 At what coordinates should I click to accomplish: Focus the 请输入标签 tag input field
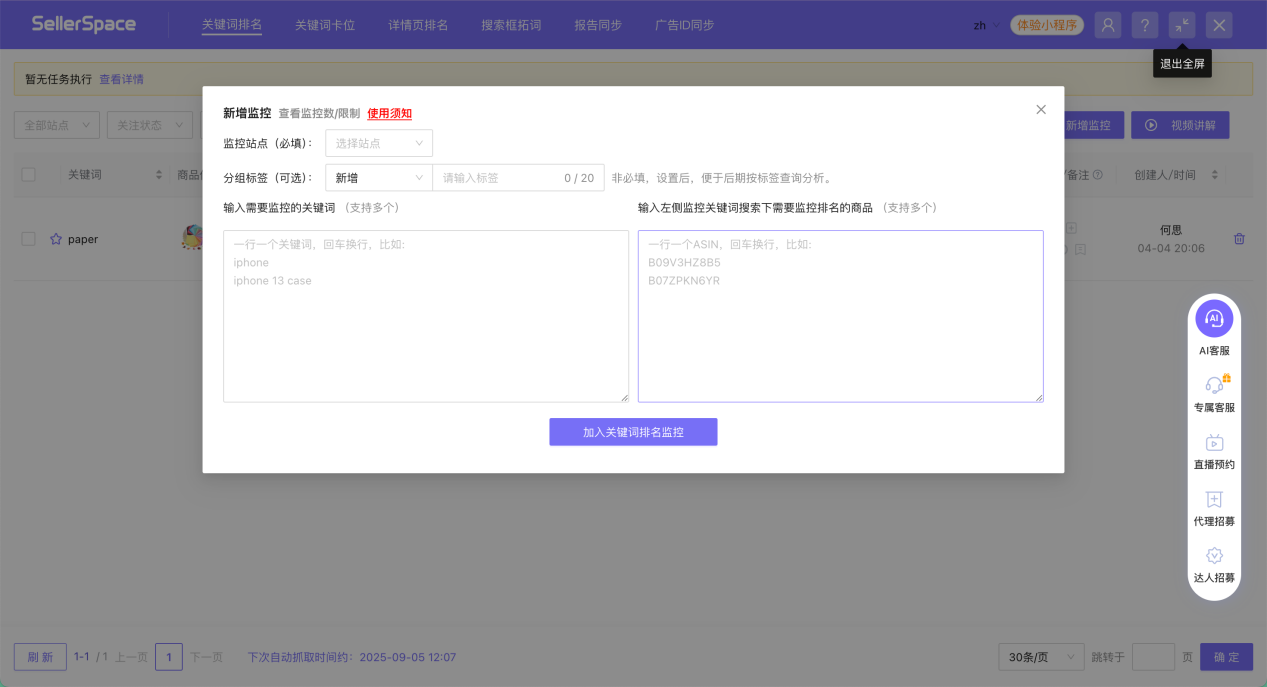click(x=518, y=178)
